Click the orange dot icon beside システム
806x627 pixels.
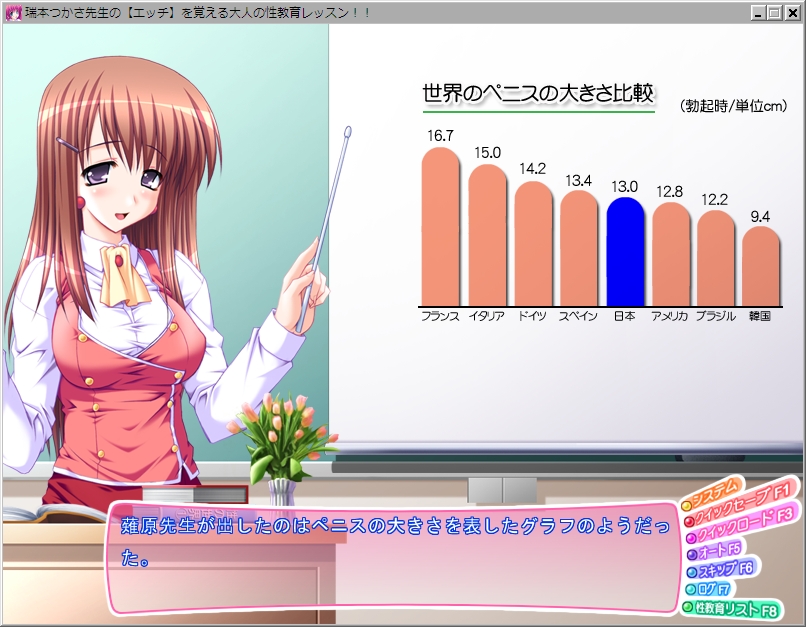coord(686,506)
